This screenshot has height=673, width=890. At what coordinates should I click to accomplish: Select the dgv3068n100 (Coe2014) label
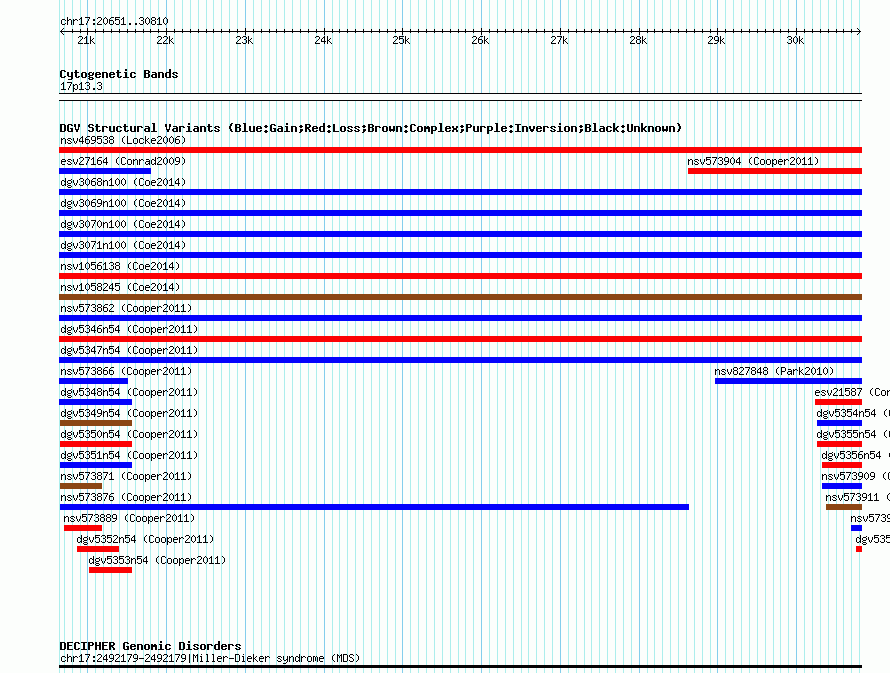123,182
